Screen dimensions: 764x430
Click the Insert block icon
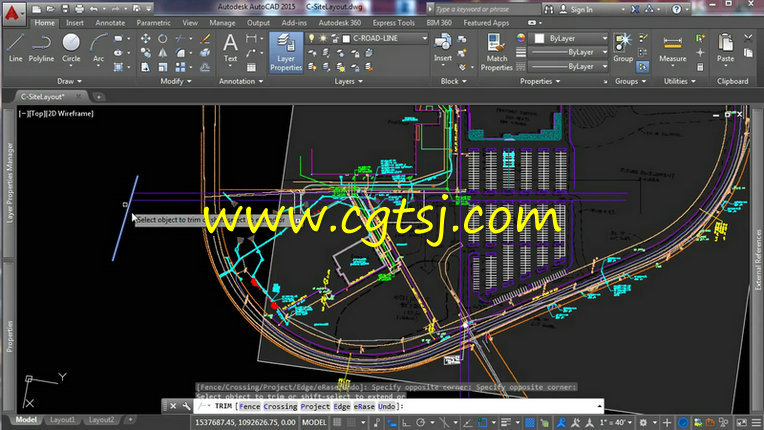[442, 48]
